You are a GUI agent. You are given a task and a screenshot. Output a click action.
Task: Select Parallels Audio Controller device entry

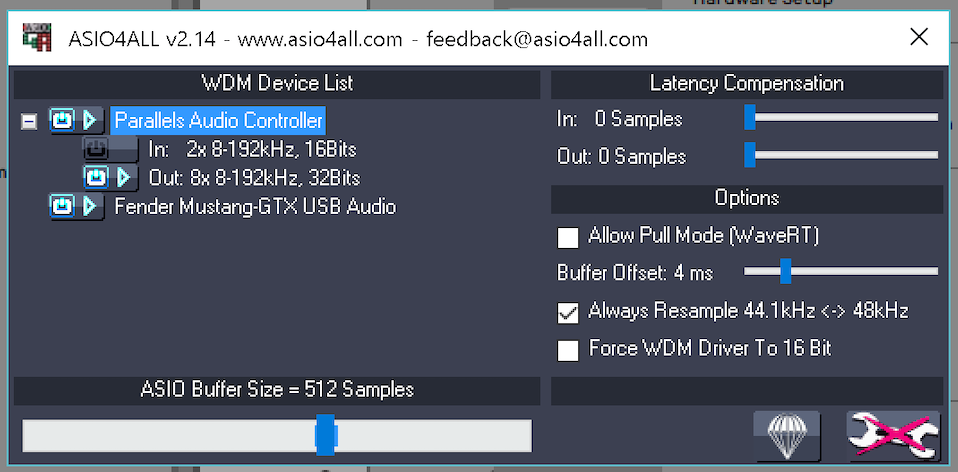218,120
